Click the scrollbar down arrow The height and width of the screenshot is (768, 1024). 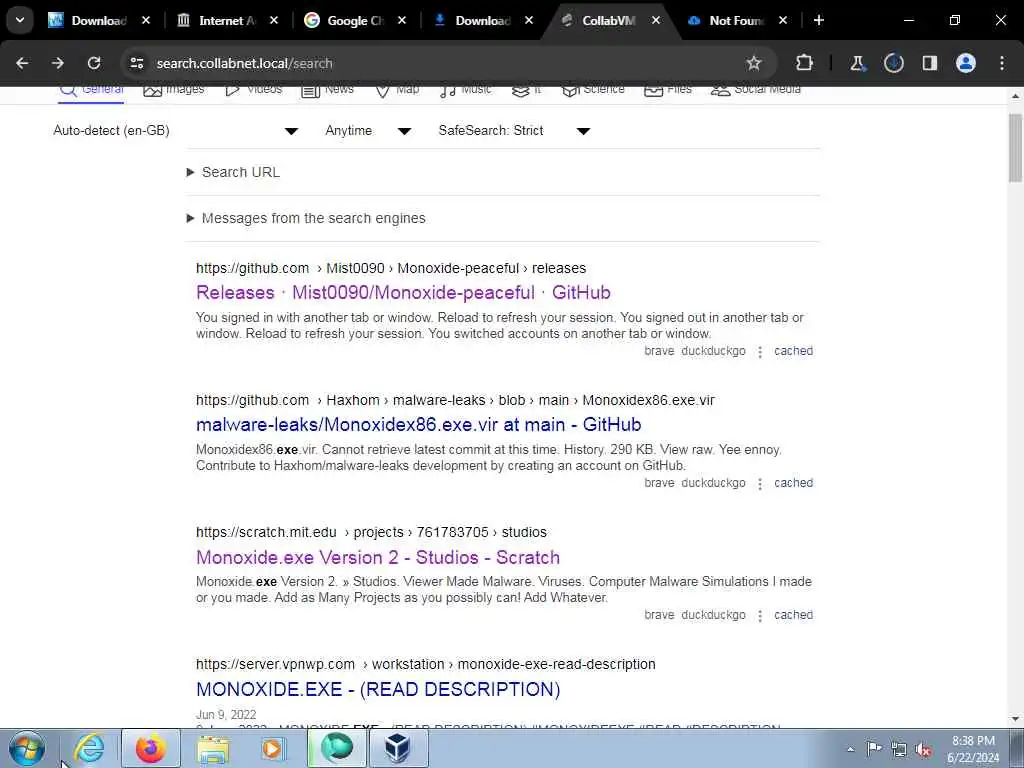pyautogui.click(x=1015, y=719)
